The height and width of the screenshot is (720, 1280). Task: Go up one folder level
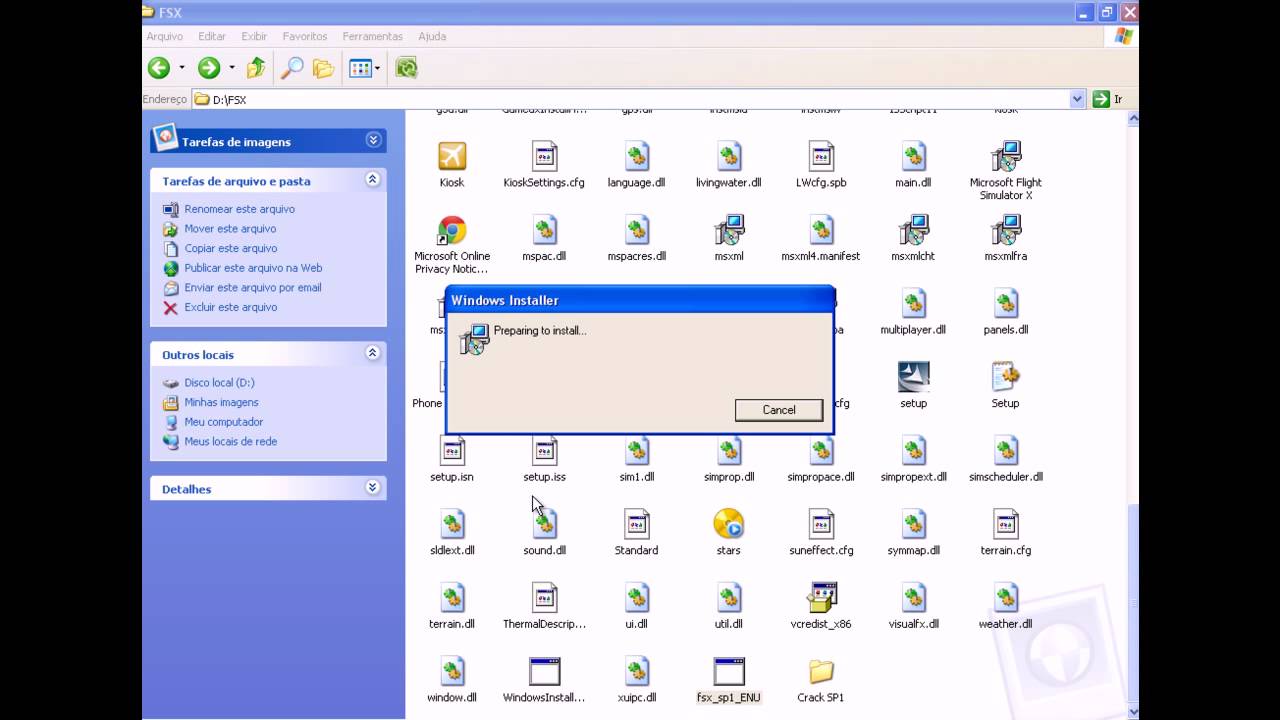click(256, 68)
